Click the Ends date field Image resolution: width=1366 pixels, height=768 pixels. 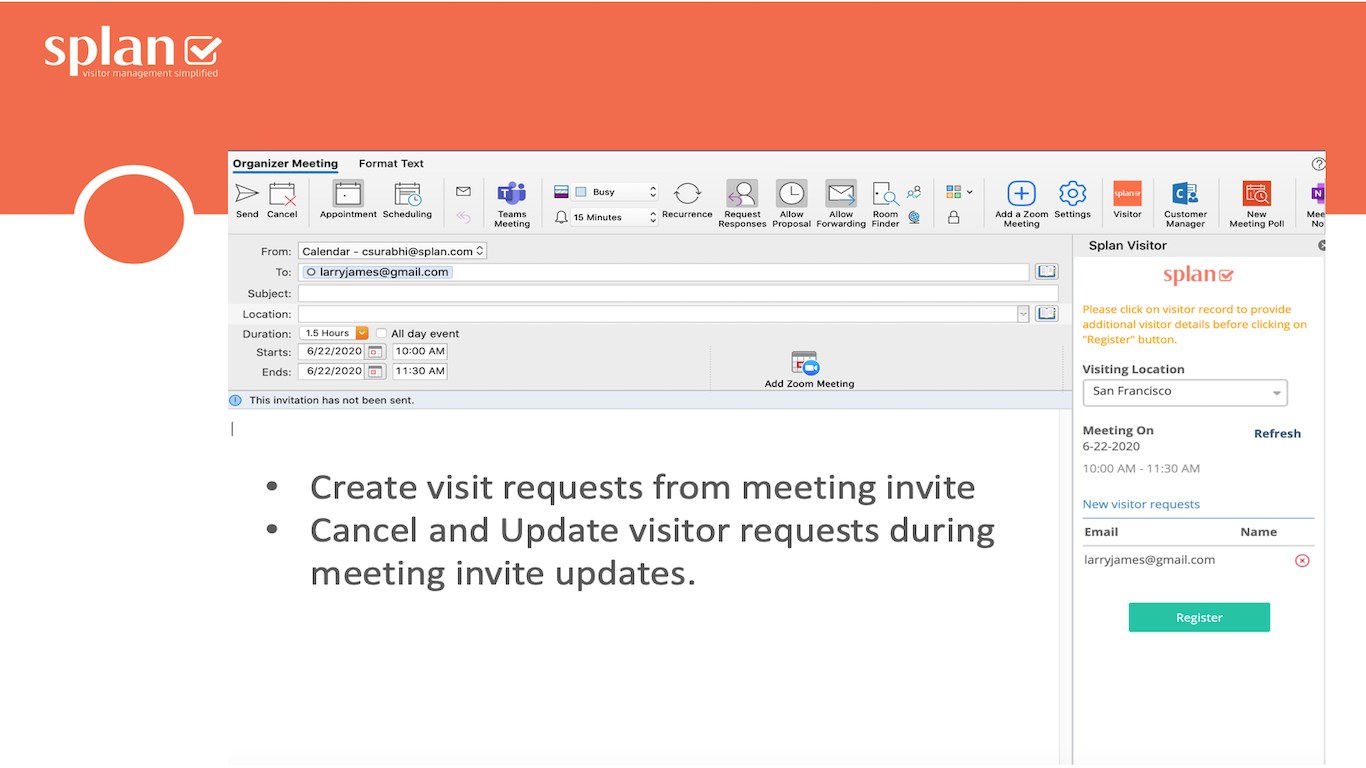pos(331,371)
